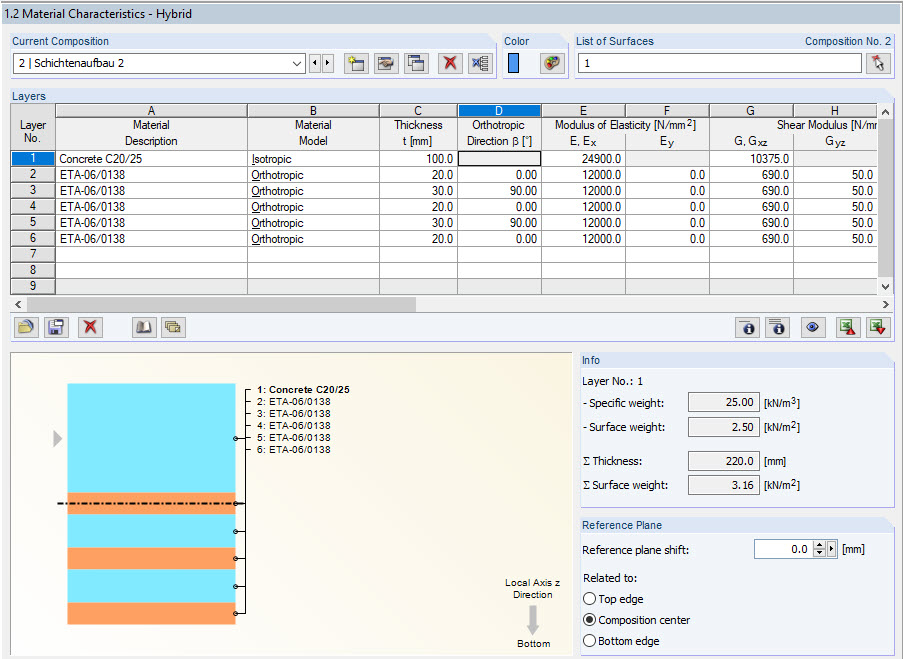Decrease the reference plane shift value
Image resolution: width=903 pixels, height=659 pixels.
(819, 553)
